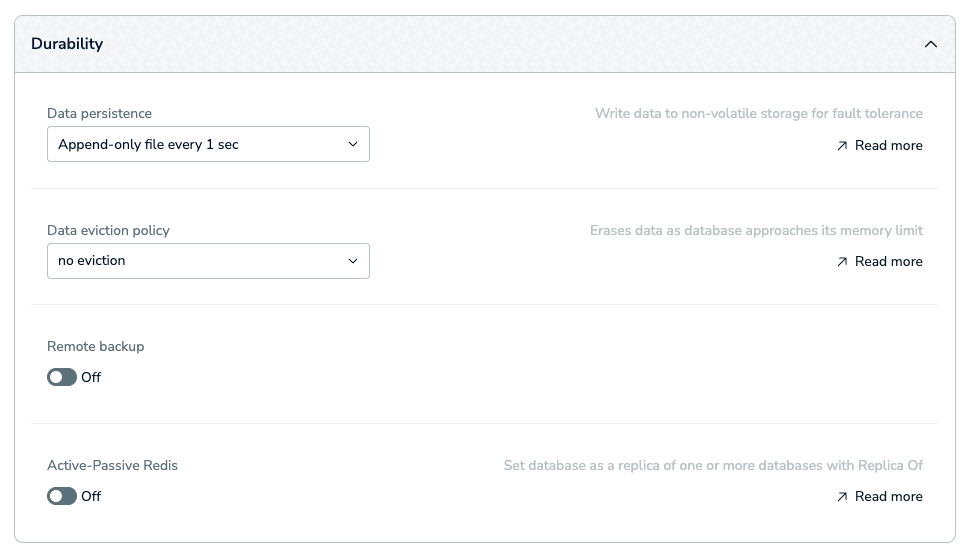The image size is (975, 557).
Task: Open Read more link for Active-Passive Redis
Action: tap(879, 497)
